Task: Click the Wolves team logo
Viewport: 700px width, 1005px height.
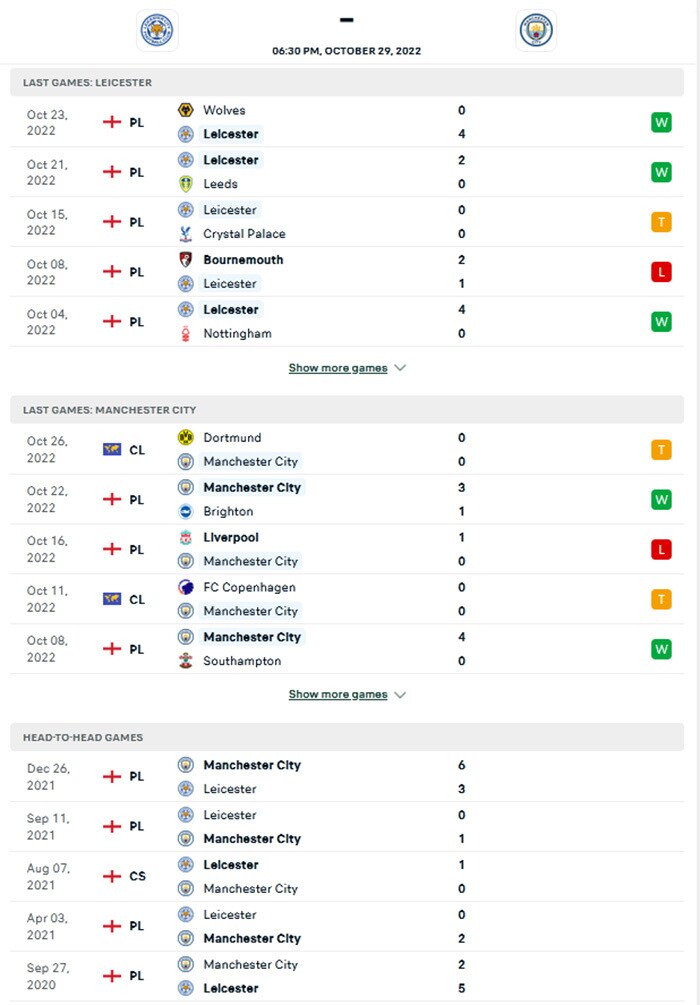Action: click(x=185, y=110)
